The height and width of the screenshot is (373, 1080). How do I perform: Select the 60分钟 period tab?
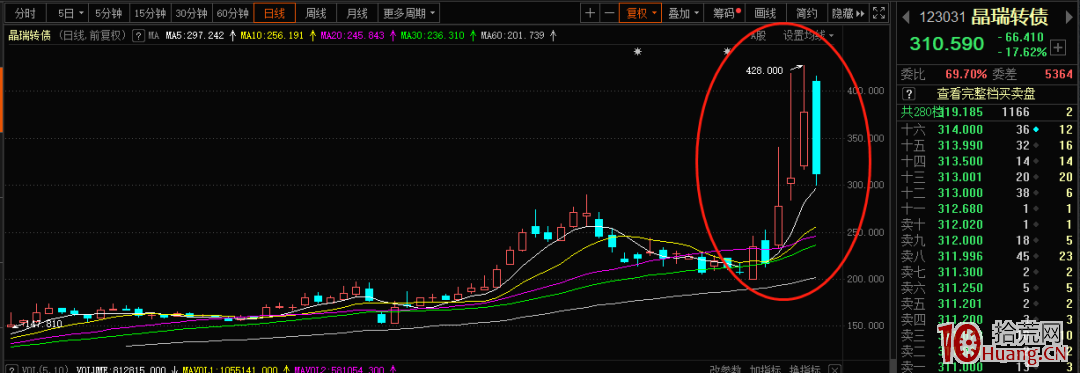pyautogui.click(x=232, y=12)
